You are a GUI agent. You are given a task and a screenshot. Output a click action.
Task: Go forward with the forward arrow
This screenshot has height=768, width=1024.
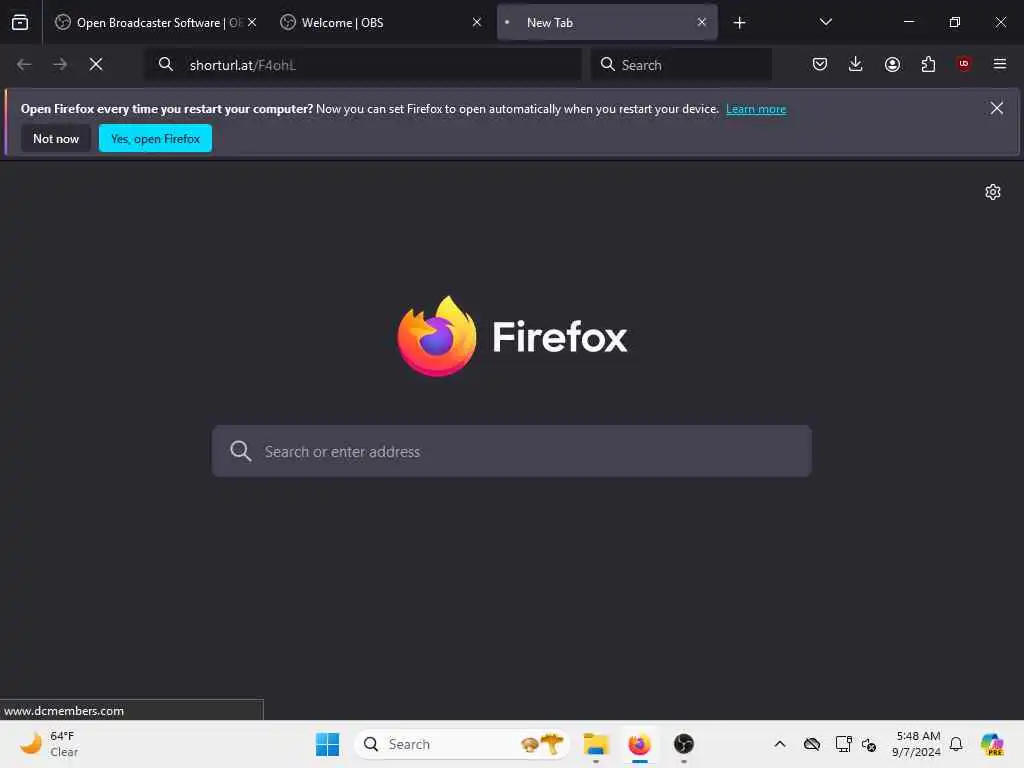click(60, 64)
